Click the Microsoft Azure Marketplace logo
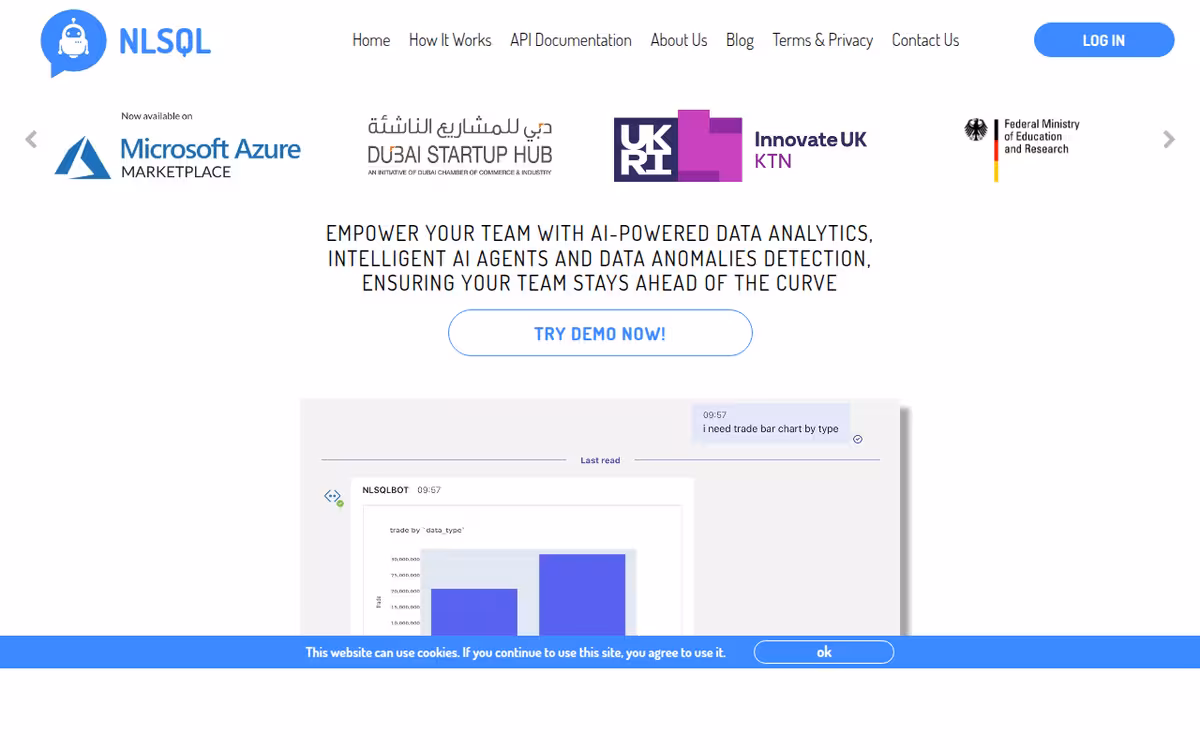This screenshot has width=1200, height=750. (177, 146)
